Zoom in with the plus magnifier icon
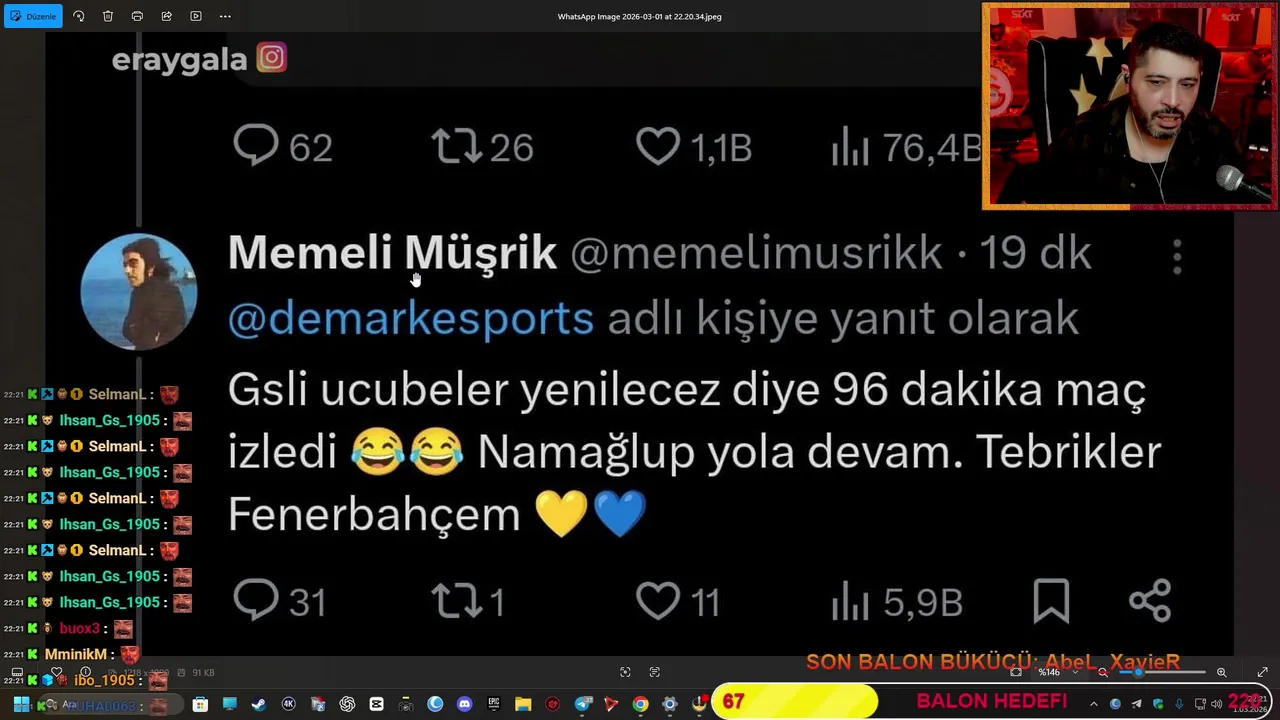The image size is (1280, 720). point(1221,672)
